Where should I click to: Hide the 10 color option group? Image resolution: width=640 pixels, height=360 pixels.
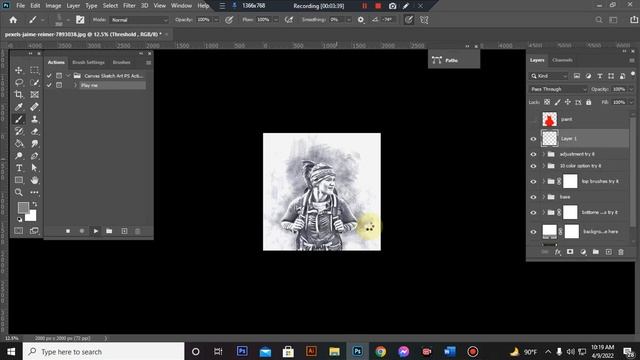tap(533, 166)
